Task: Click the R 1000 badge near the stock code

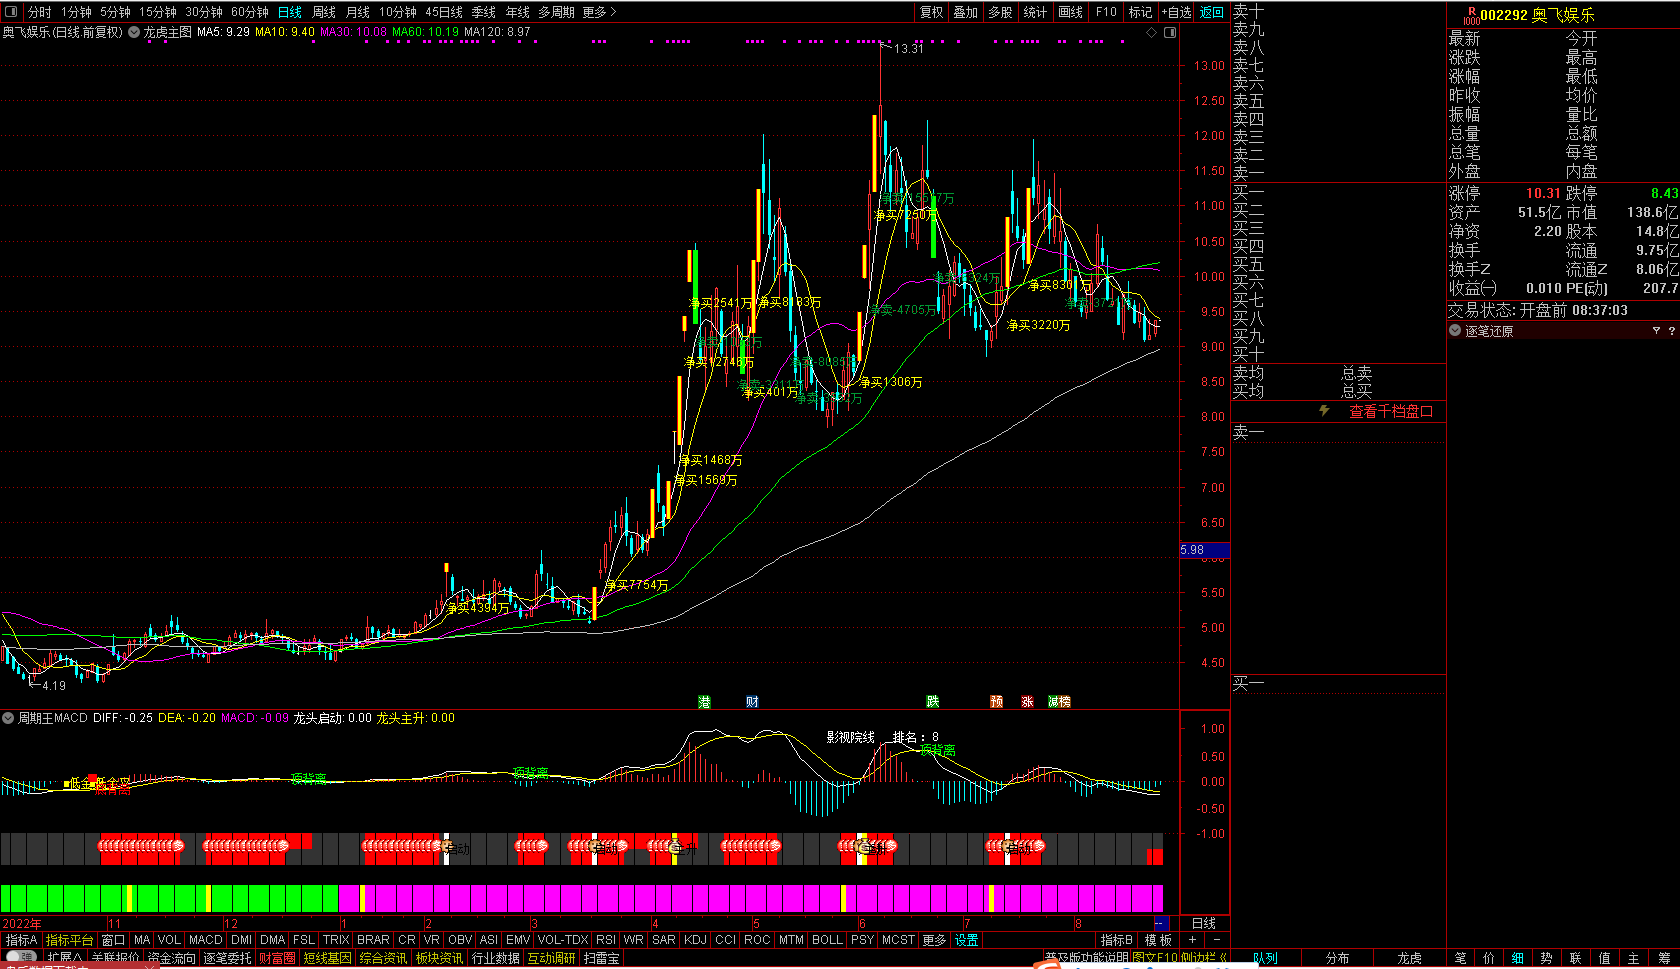Action: pos(1471,16)
